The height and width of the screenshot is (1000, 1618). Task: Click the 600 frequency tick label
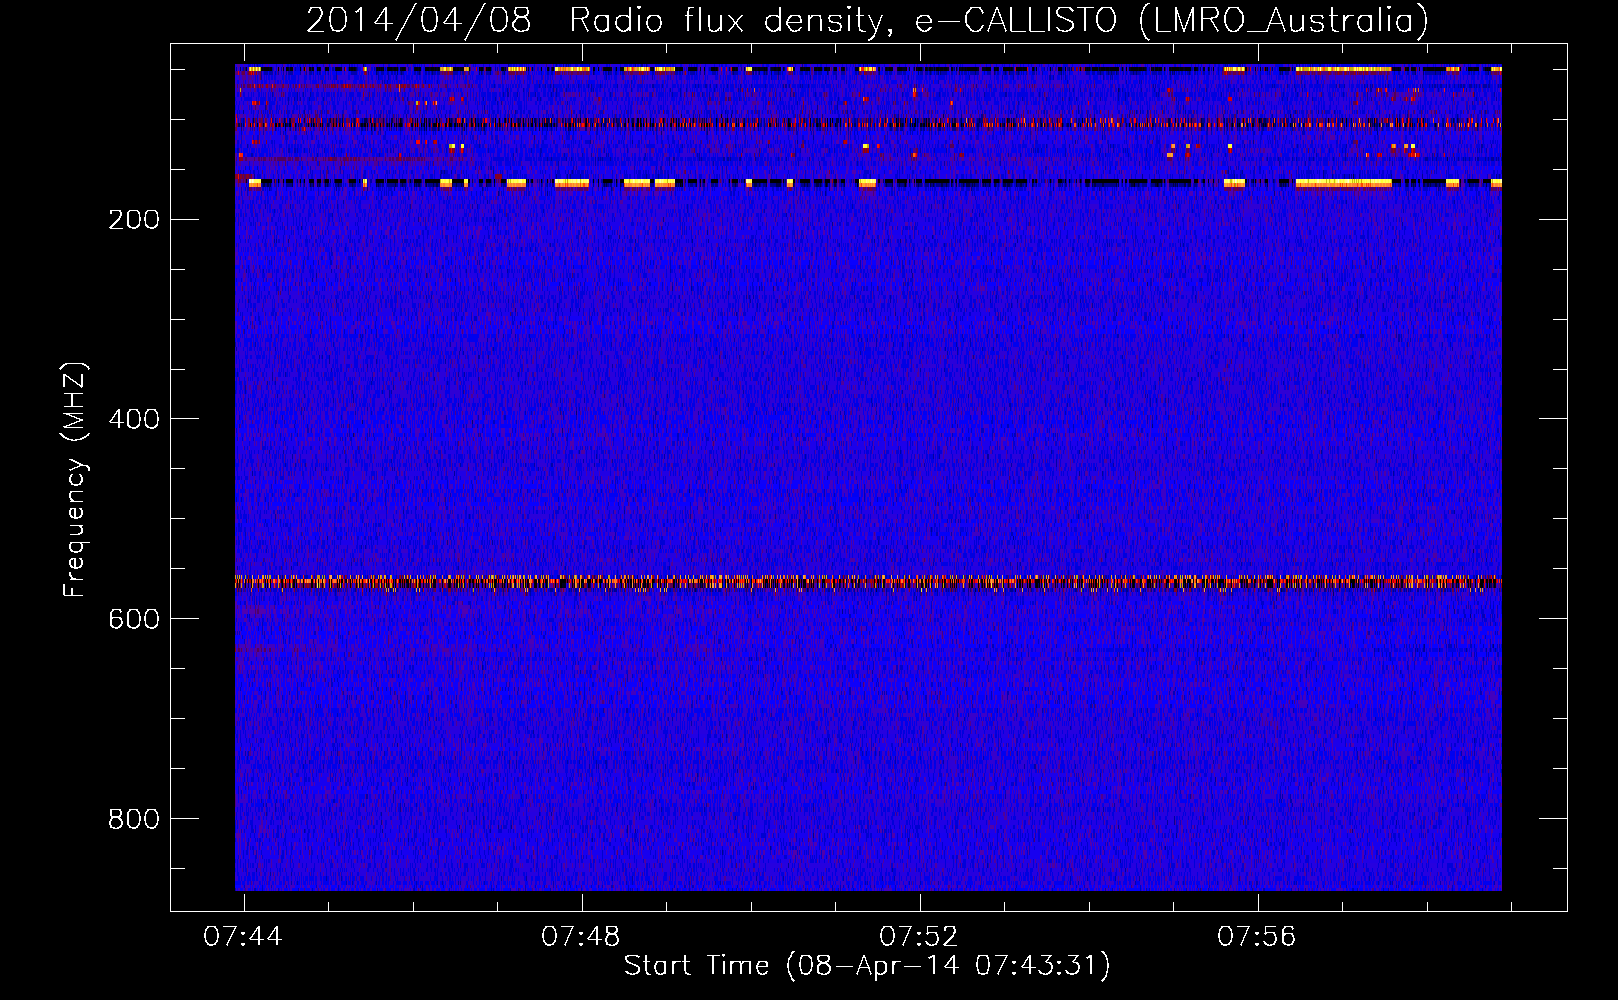pyautogui.click(x=134, y=619)
